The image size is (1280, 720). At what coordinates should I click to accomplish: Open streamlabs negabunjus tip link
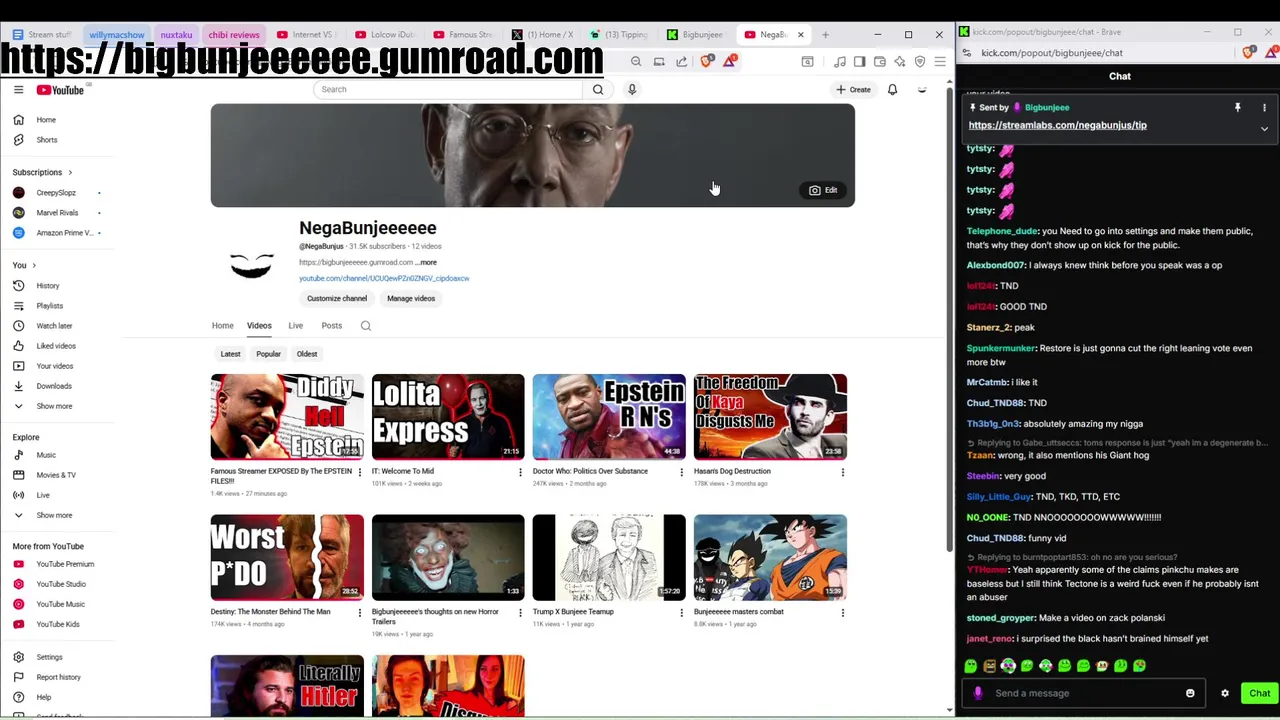1057,126
